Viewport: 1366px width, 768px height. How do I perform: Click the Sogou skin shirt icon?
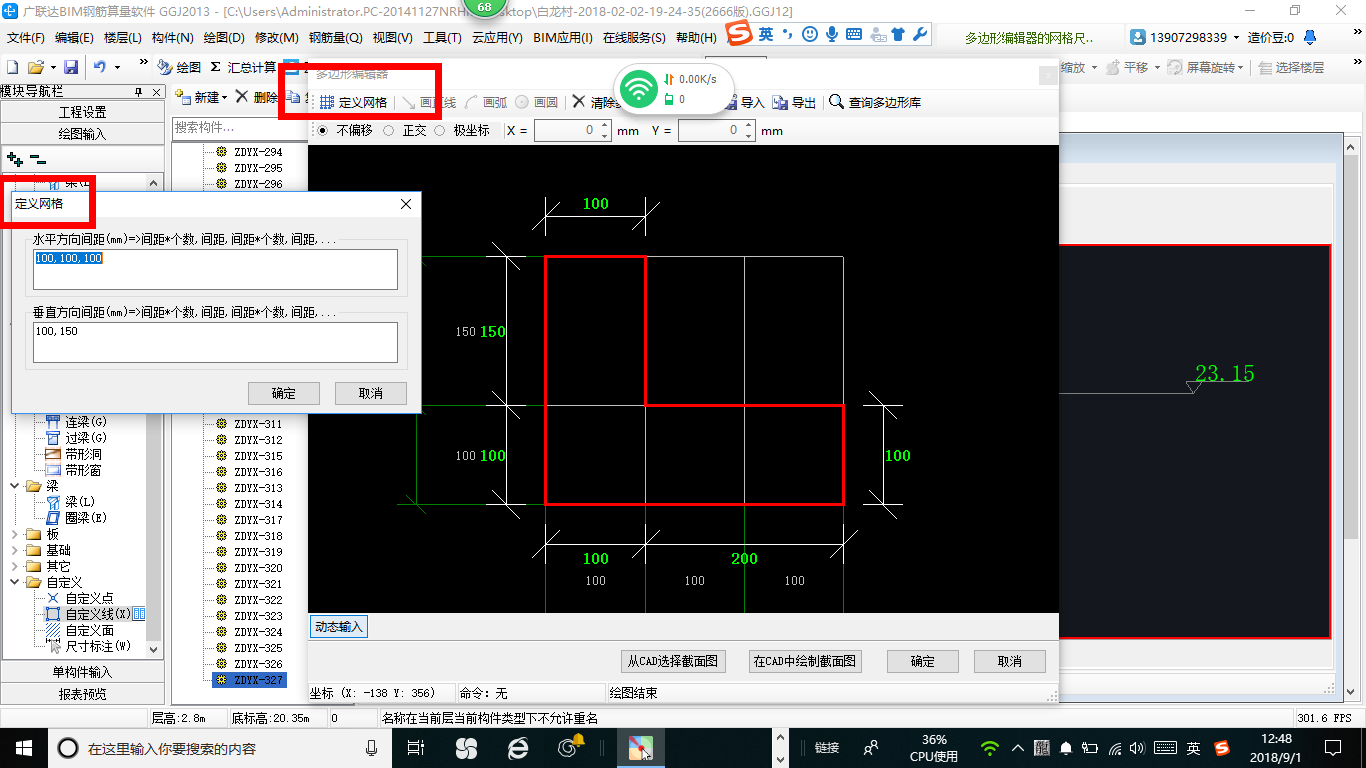(898, 35)
